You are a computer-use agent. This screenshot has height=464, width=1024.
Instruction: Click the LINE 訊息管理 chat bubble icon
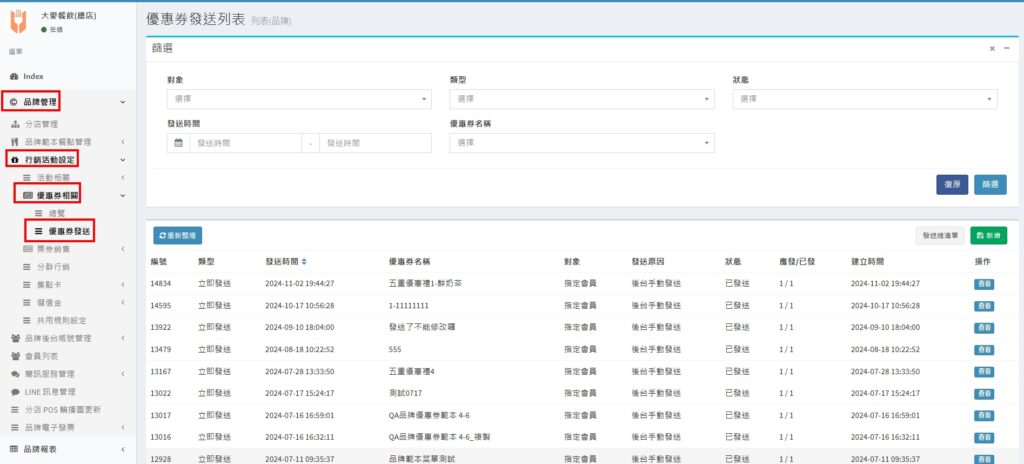pos(14,391)
